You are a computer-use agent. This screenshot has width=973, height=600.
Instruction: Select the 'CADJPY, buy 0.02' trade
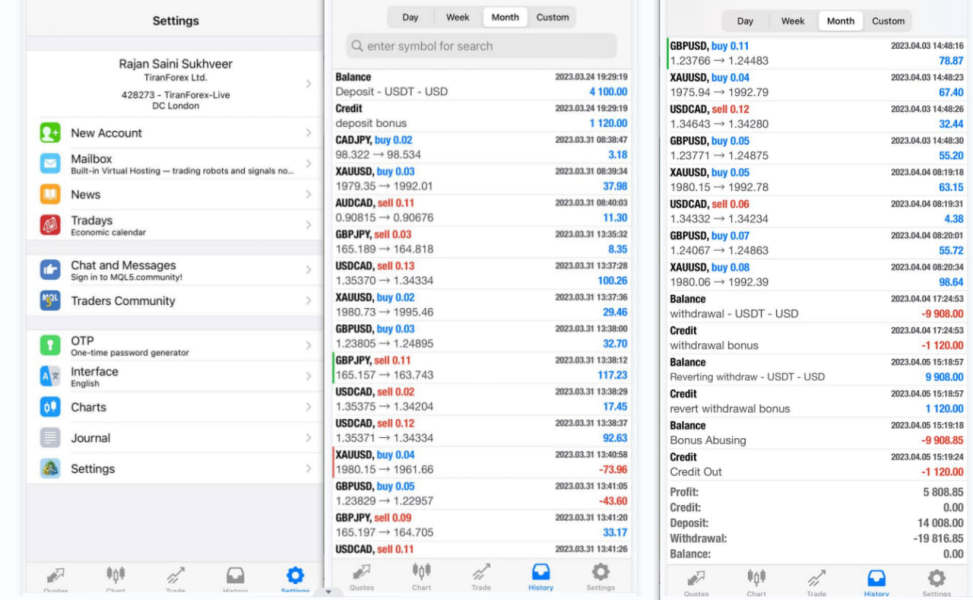click(482, 148)
